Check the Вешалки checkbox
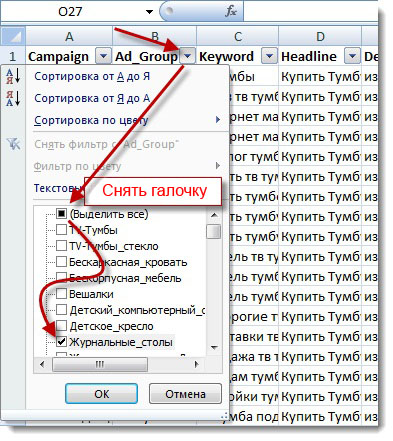Screen dimensions: 393x441 [x=61, y=294]
